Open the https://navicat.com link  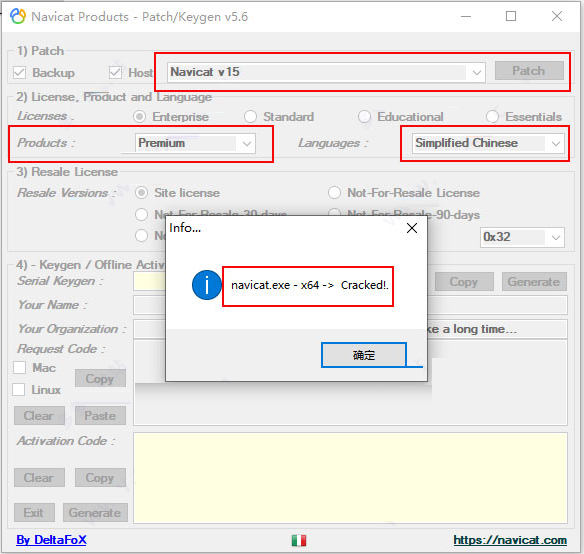pyautogui.click(x=510, y=540)
